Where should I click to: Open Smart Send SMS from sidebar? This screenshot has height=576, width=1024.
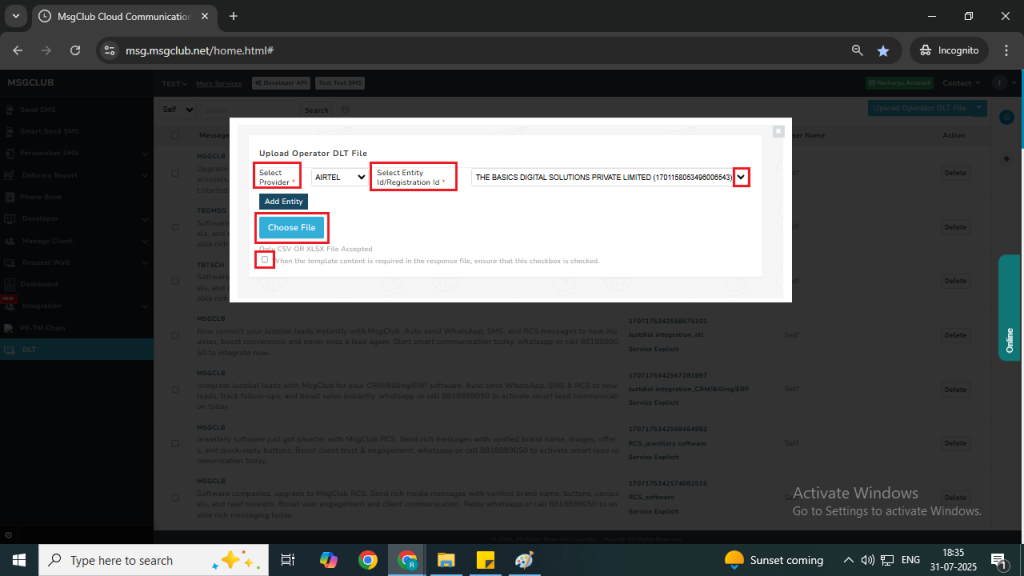[49, 131]
